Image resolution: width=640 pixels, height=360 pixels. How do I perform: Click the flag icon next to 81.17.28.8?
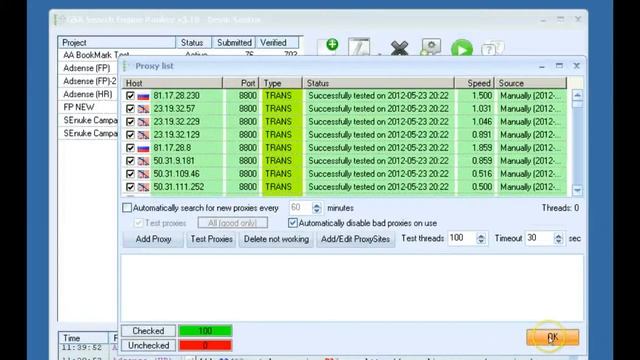(x=143, y=148)
